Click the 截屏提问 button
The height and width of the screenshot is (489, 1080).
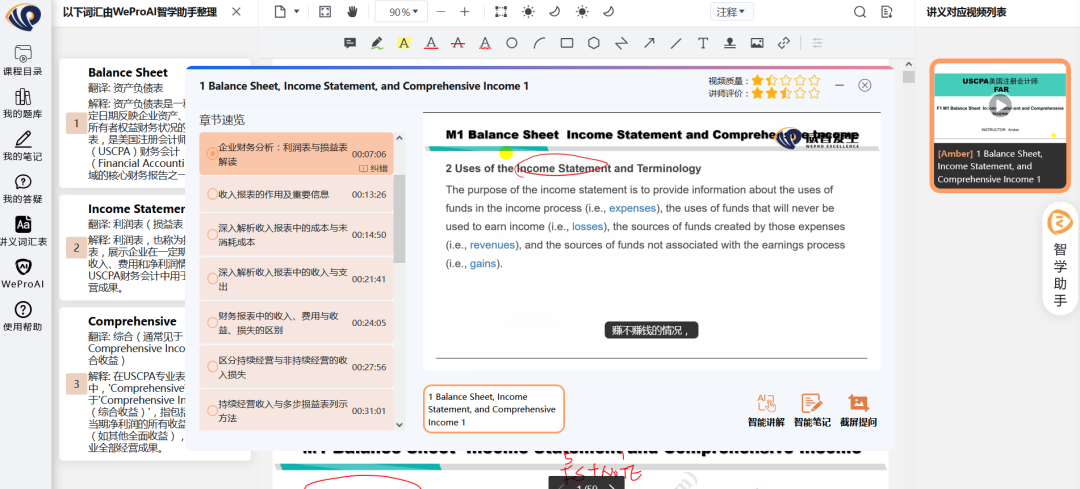pyautogui.click(x=858, y=410)
